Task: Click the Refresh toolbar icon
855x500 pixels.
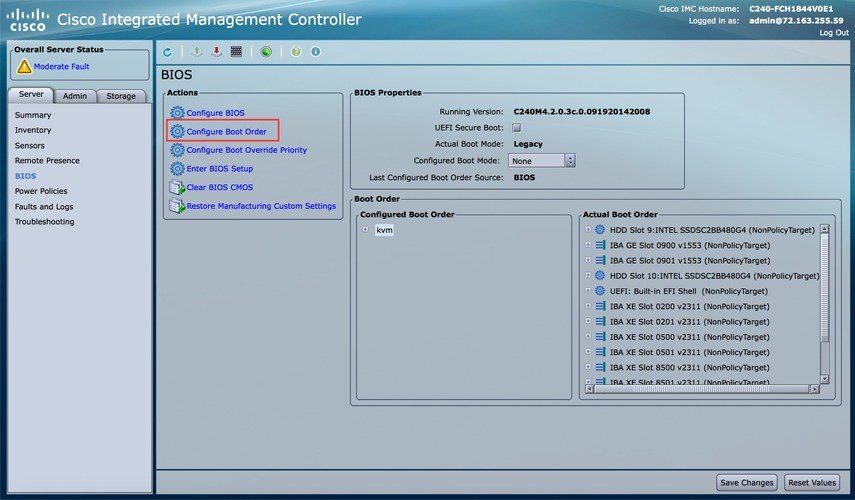Action: [167, 52]
